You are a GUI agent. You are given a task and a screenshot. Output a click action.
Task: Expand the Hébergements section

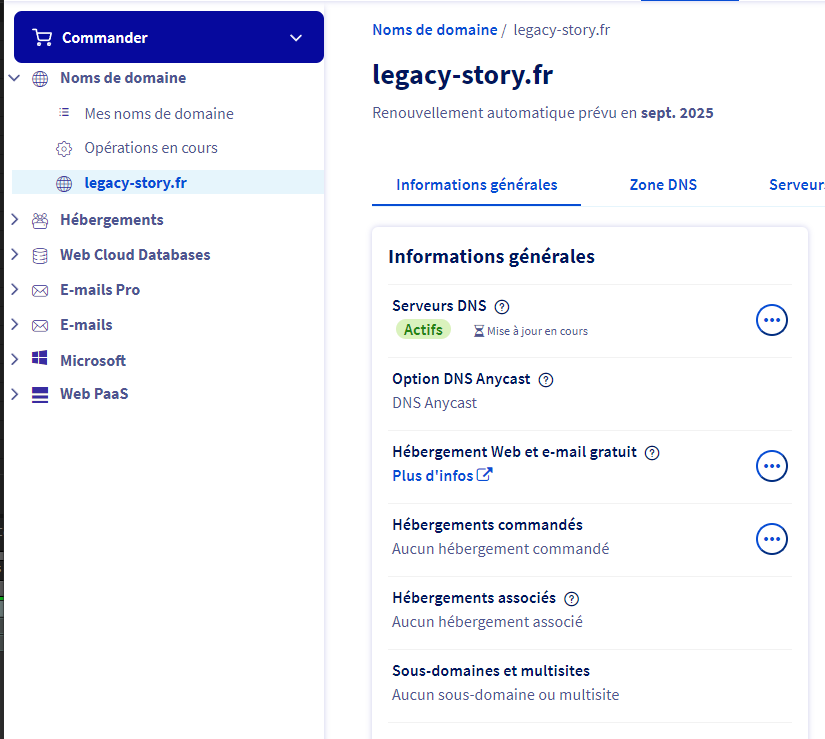[14, 220]
